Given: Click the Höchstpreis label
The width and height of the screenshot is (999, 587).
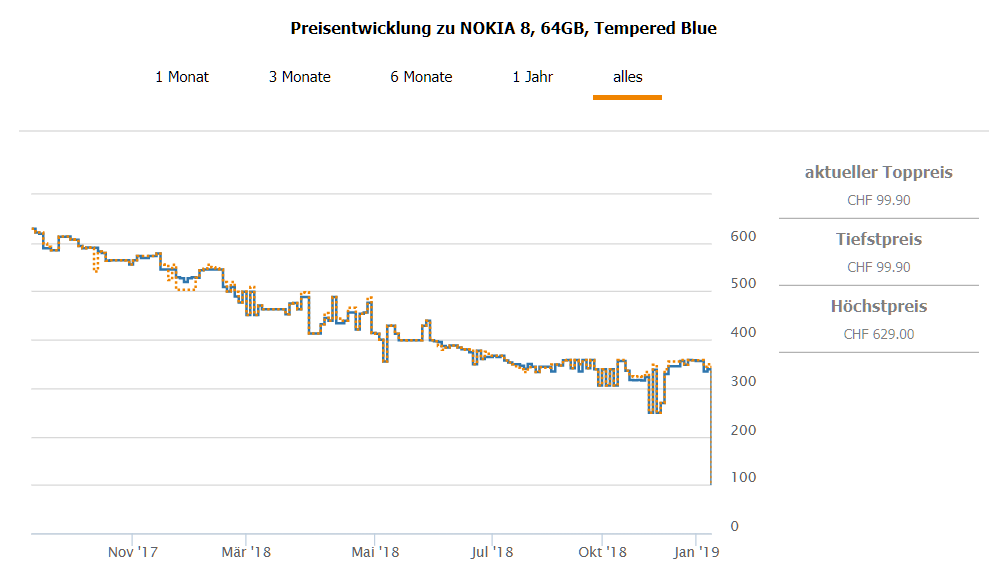Looking at the screenshot, I should click(879, 306).
